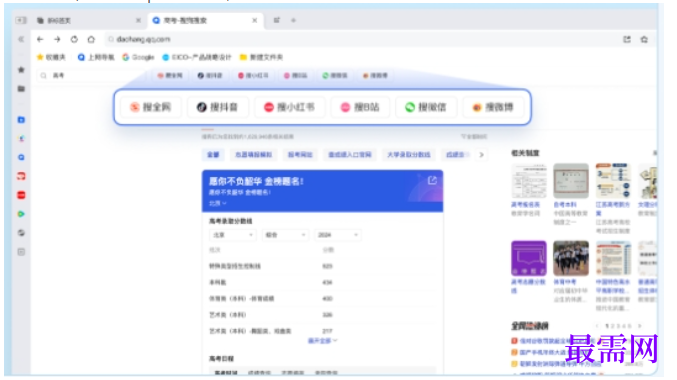Image resolution: width=677 pixels, height=380 pixels.
Task: Open the 北京 province dropdown
Action: coord(232,235)
